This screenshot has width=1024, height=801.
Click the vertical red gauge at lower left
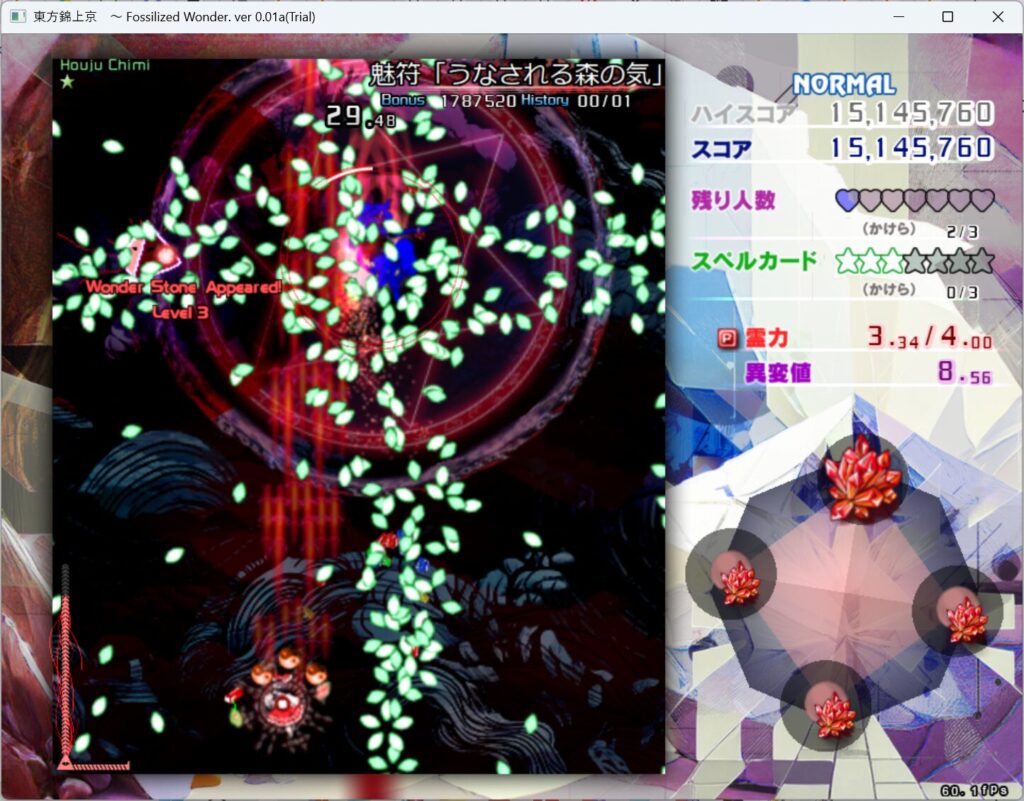pos(65,666)
